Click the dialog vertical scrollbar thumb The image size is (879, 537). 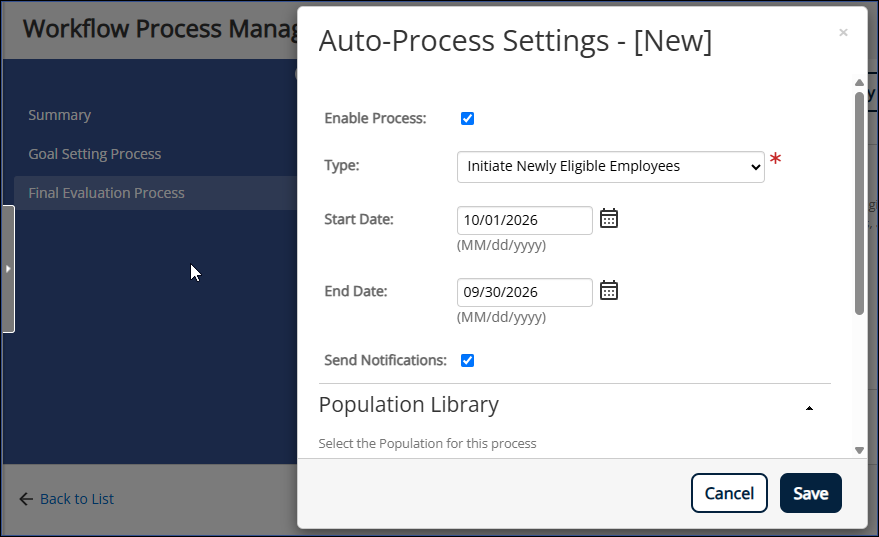[859, 203]
